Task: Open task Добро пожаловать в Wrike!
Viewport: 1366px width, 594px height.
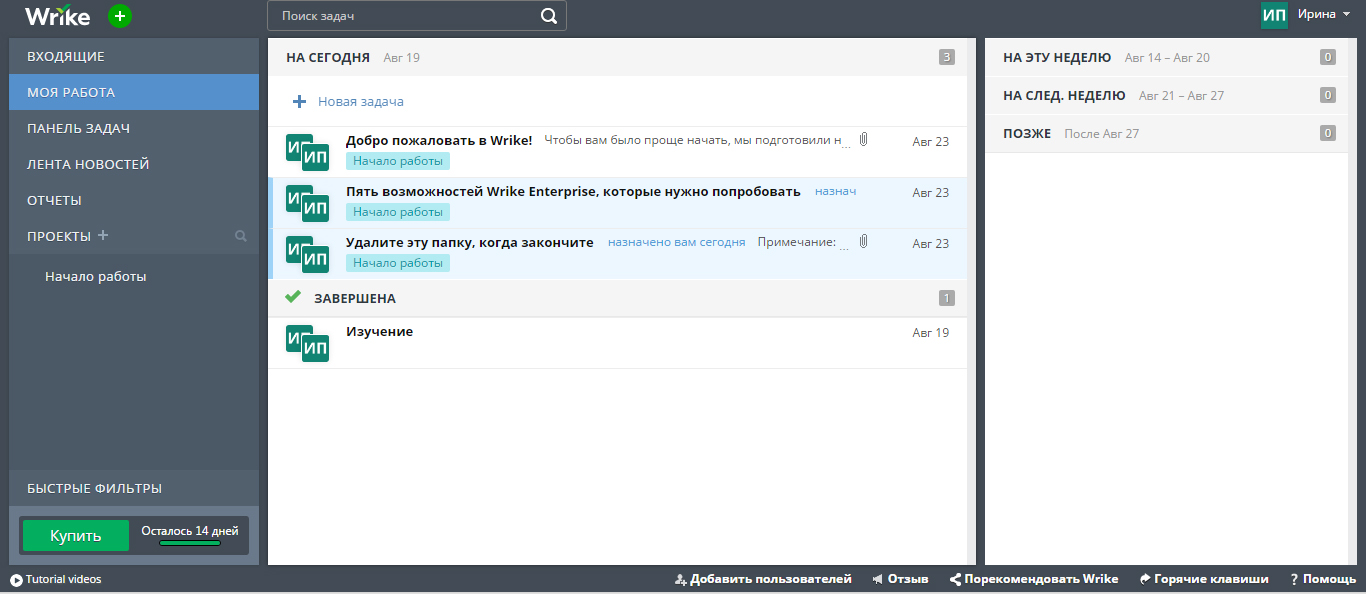Action: 439,140
